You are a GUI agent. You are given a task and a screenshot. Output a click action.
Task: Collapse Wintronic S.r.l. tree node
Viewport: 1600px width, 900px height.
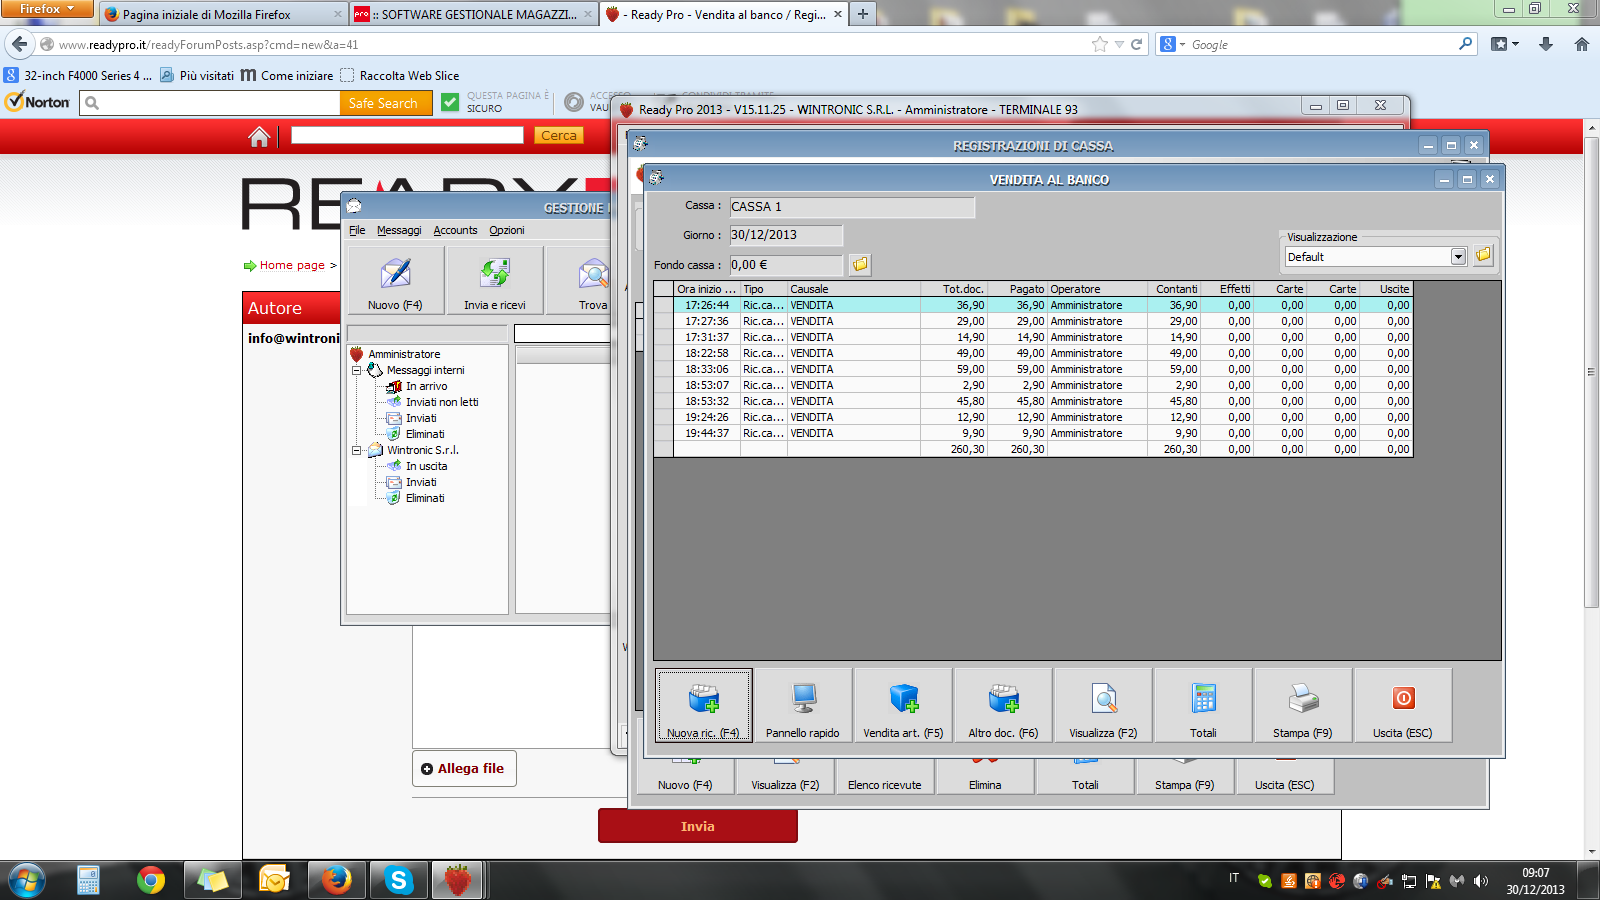pos(357,450)
